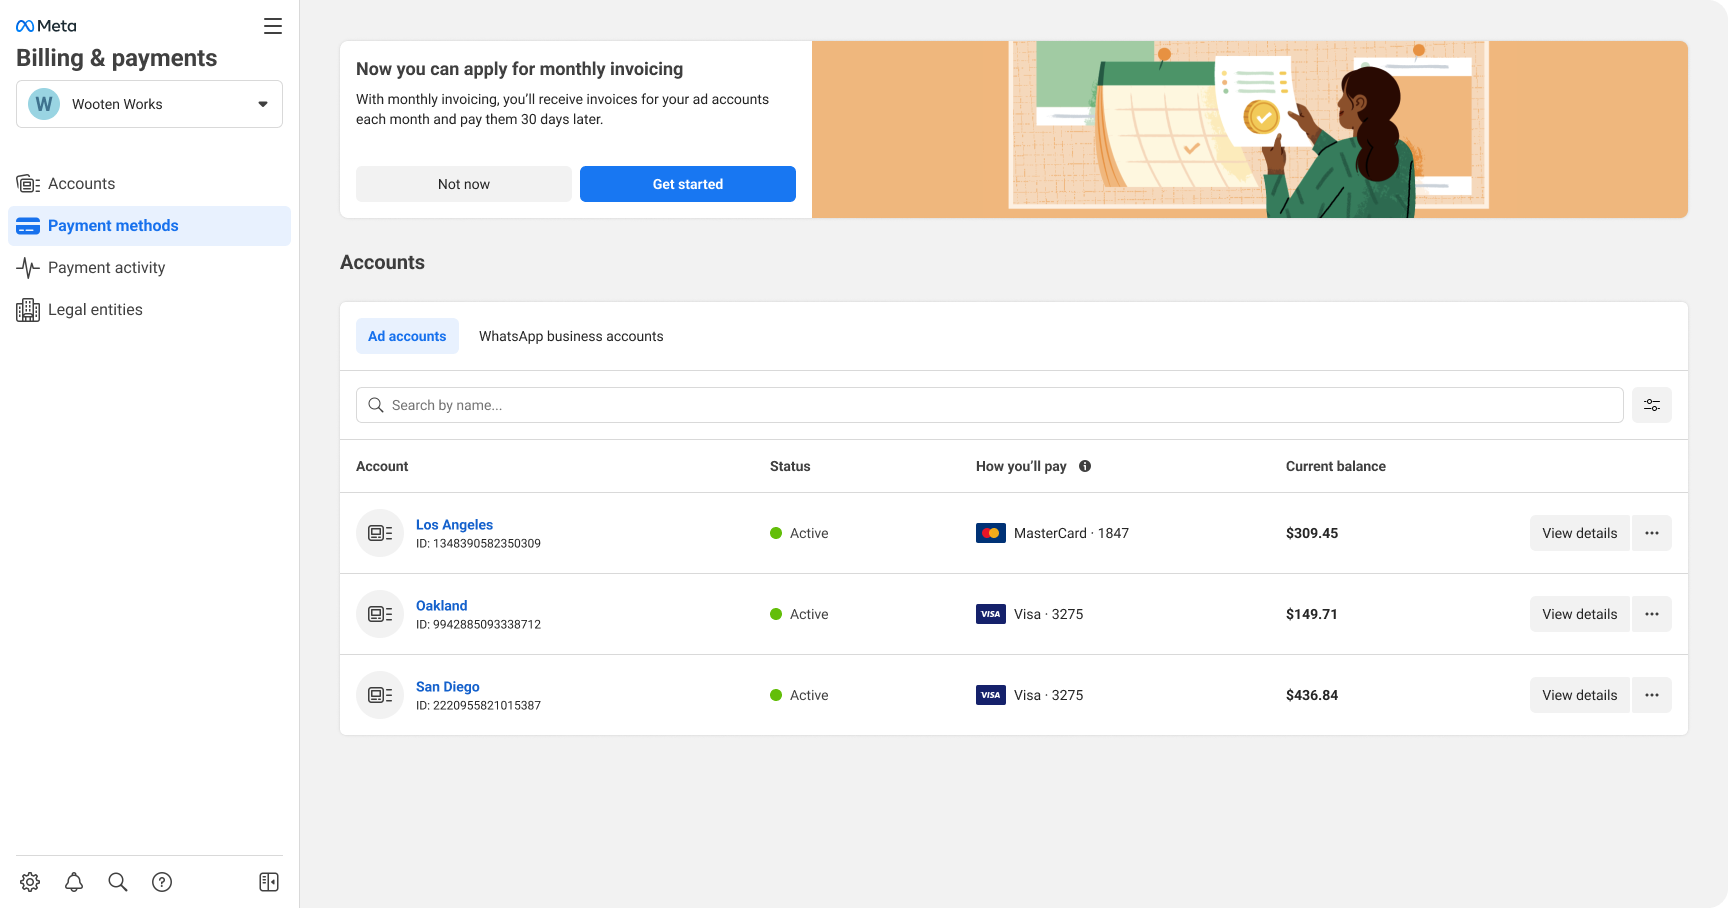Open more options for San Diego row
Image resolution: width=1728 pixels, height=908 pixels.
click(1652, 695)
